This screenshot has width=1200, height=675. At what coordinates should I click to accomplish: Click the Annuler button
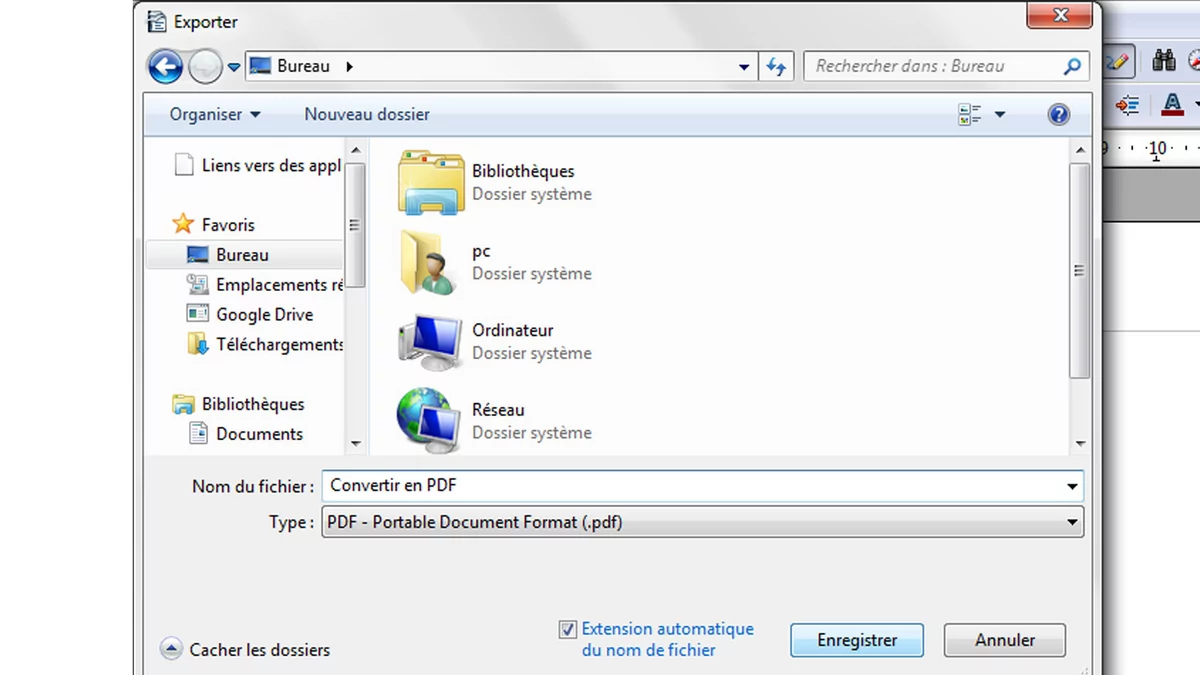tap(1004, 640)
